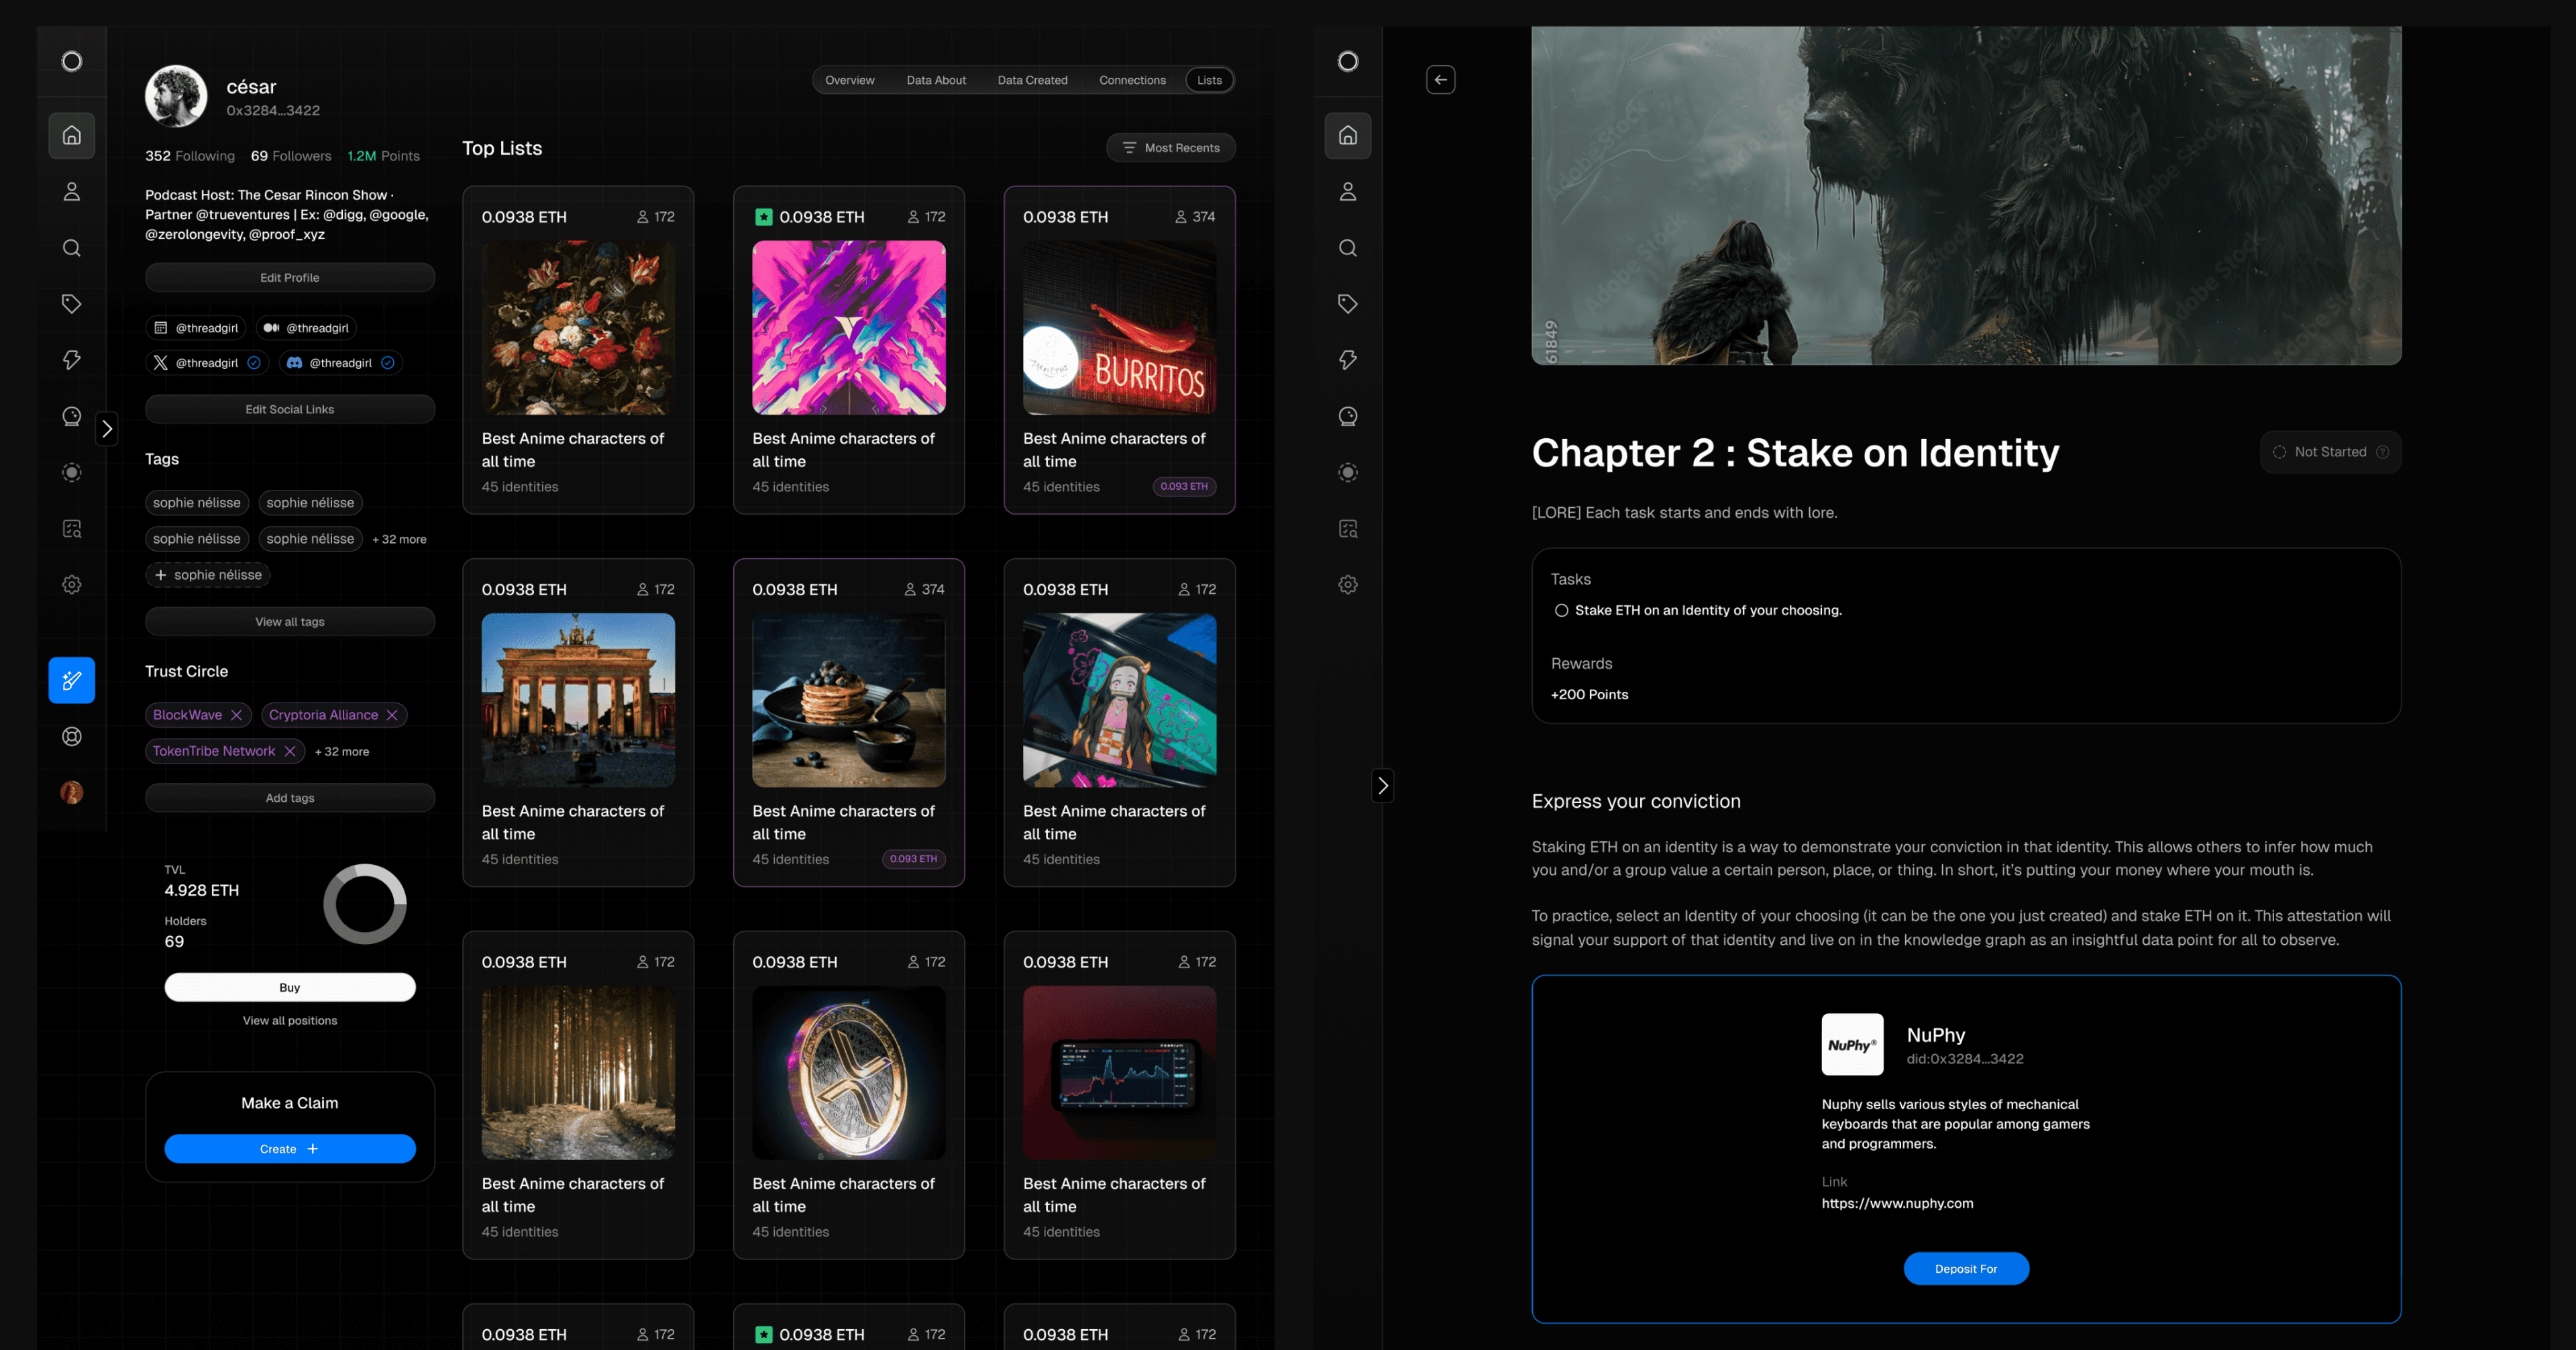This screenshot has height=1350, width=2576.
Task: Open the Brandenburg Gate list thumbnail
Action: [x=578, y=700]
